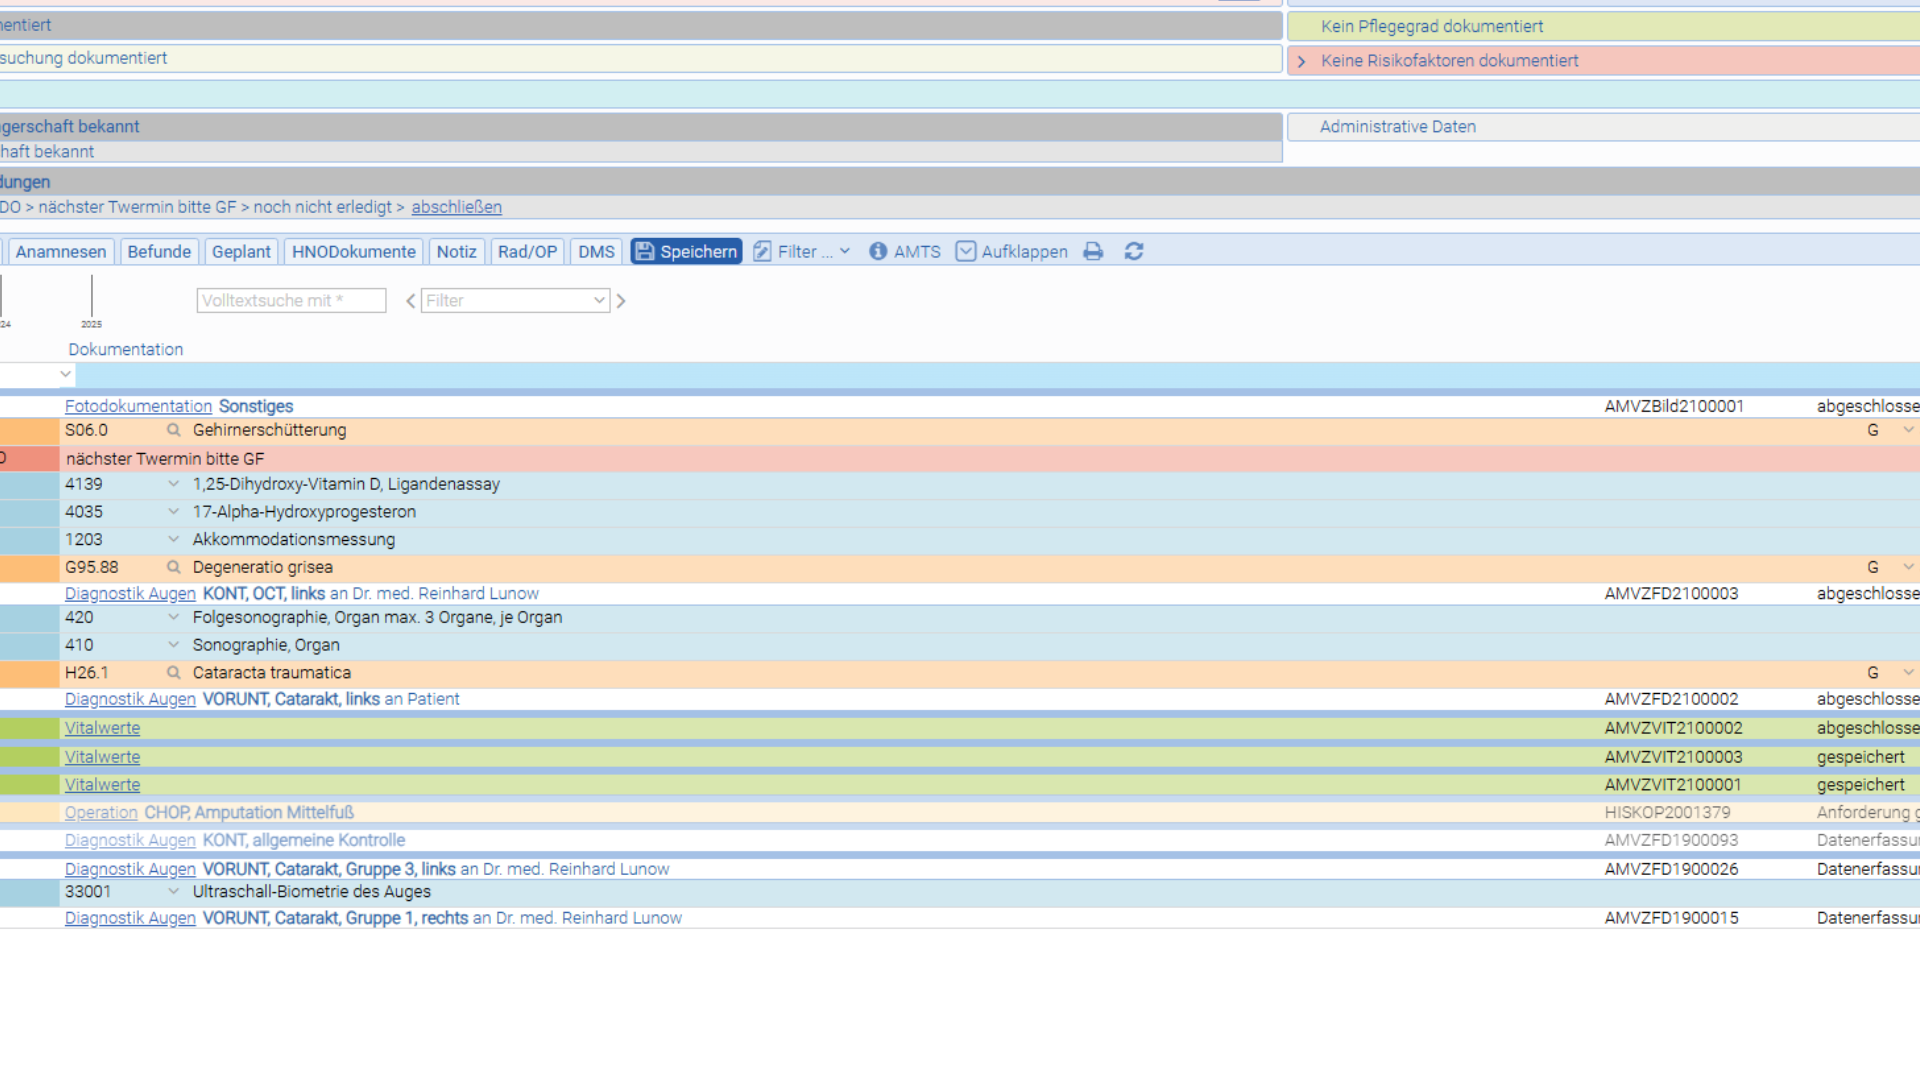Click magnifier icon next to Gehirnerschütterung
This screenshot has width=1920, height=1080.
tap(173, 430)
